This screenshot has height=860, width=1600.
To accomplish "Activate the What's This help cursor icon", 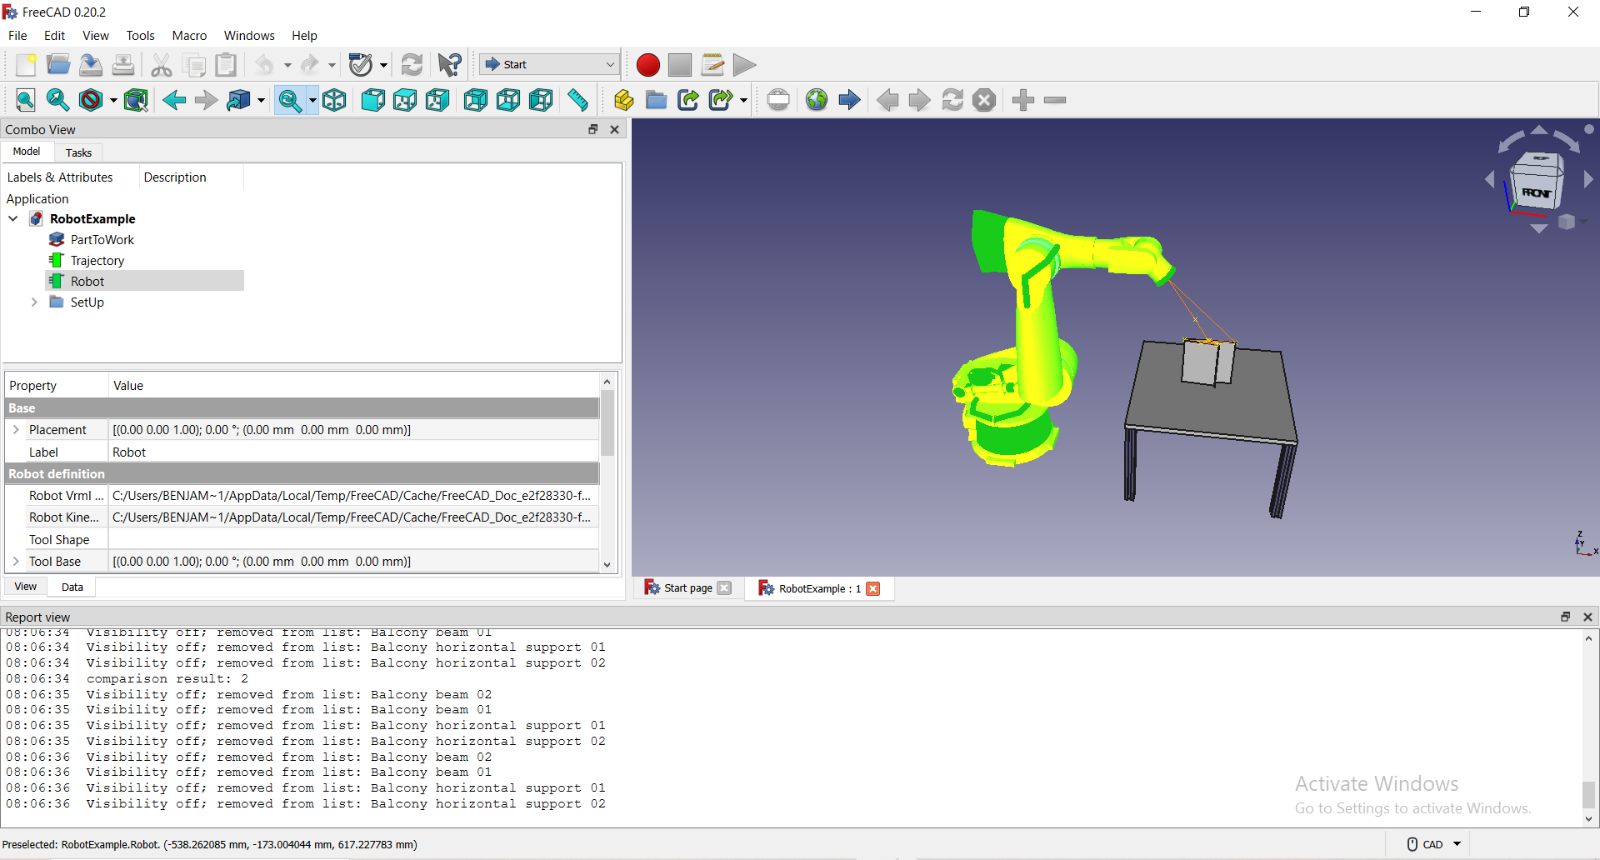I will (450, 65).
